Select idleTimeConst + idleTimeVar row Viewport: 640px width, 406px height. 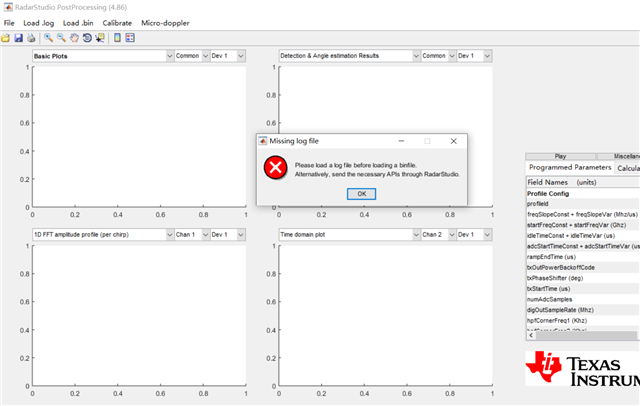[x=583, y=236]
